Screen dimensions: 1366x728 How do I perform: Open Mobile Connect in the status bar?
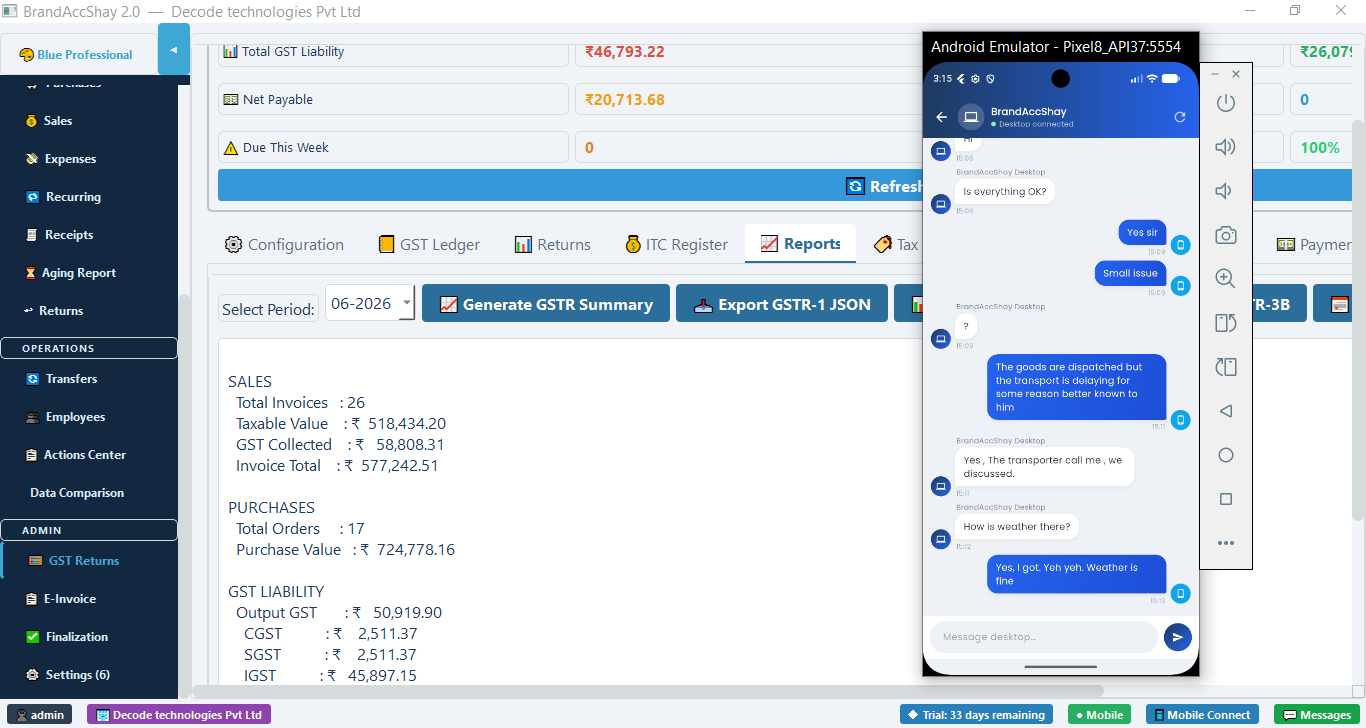1203,715
